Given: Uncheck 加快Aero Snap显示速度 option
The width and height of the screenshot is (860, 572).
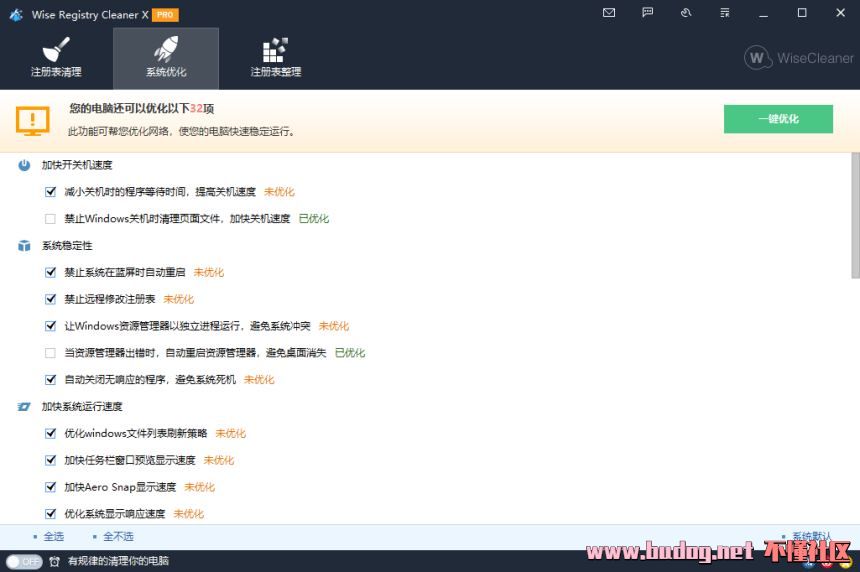Looking at the screenshot, I should (50, 487).
